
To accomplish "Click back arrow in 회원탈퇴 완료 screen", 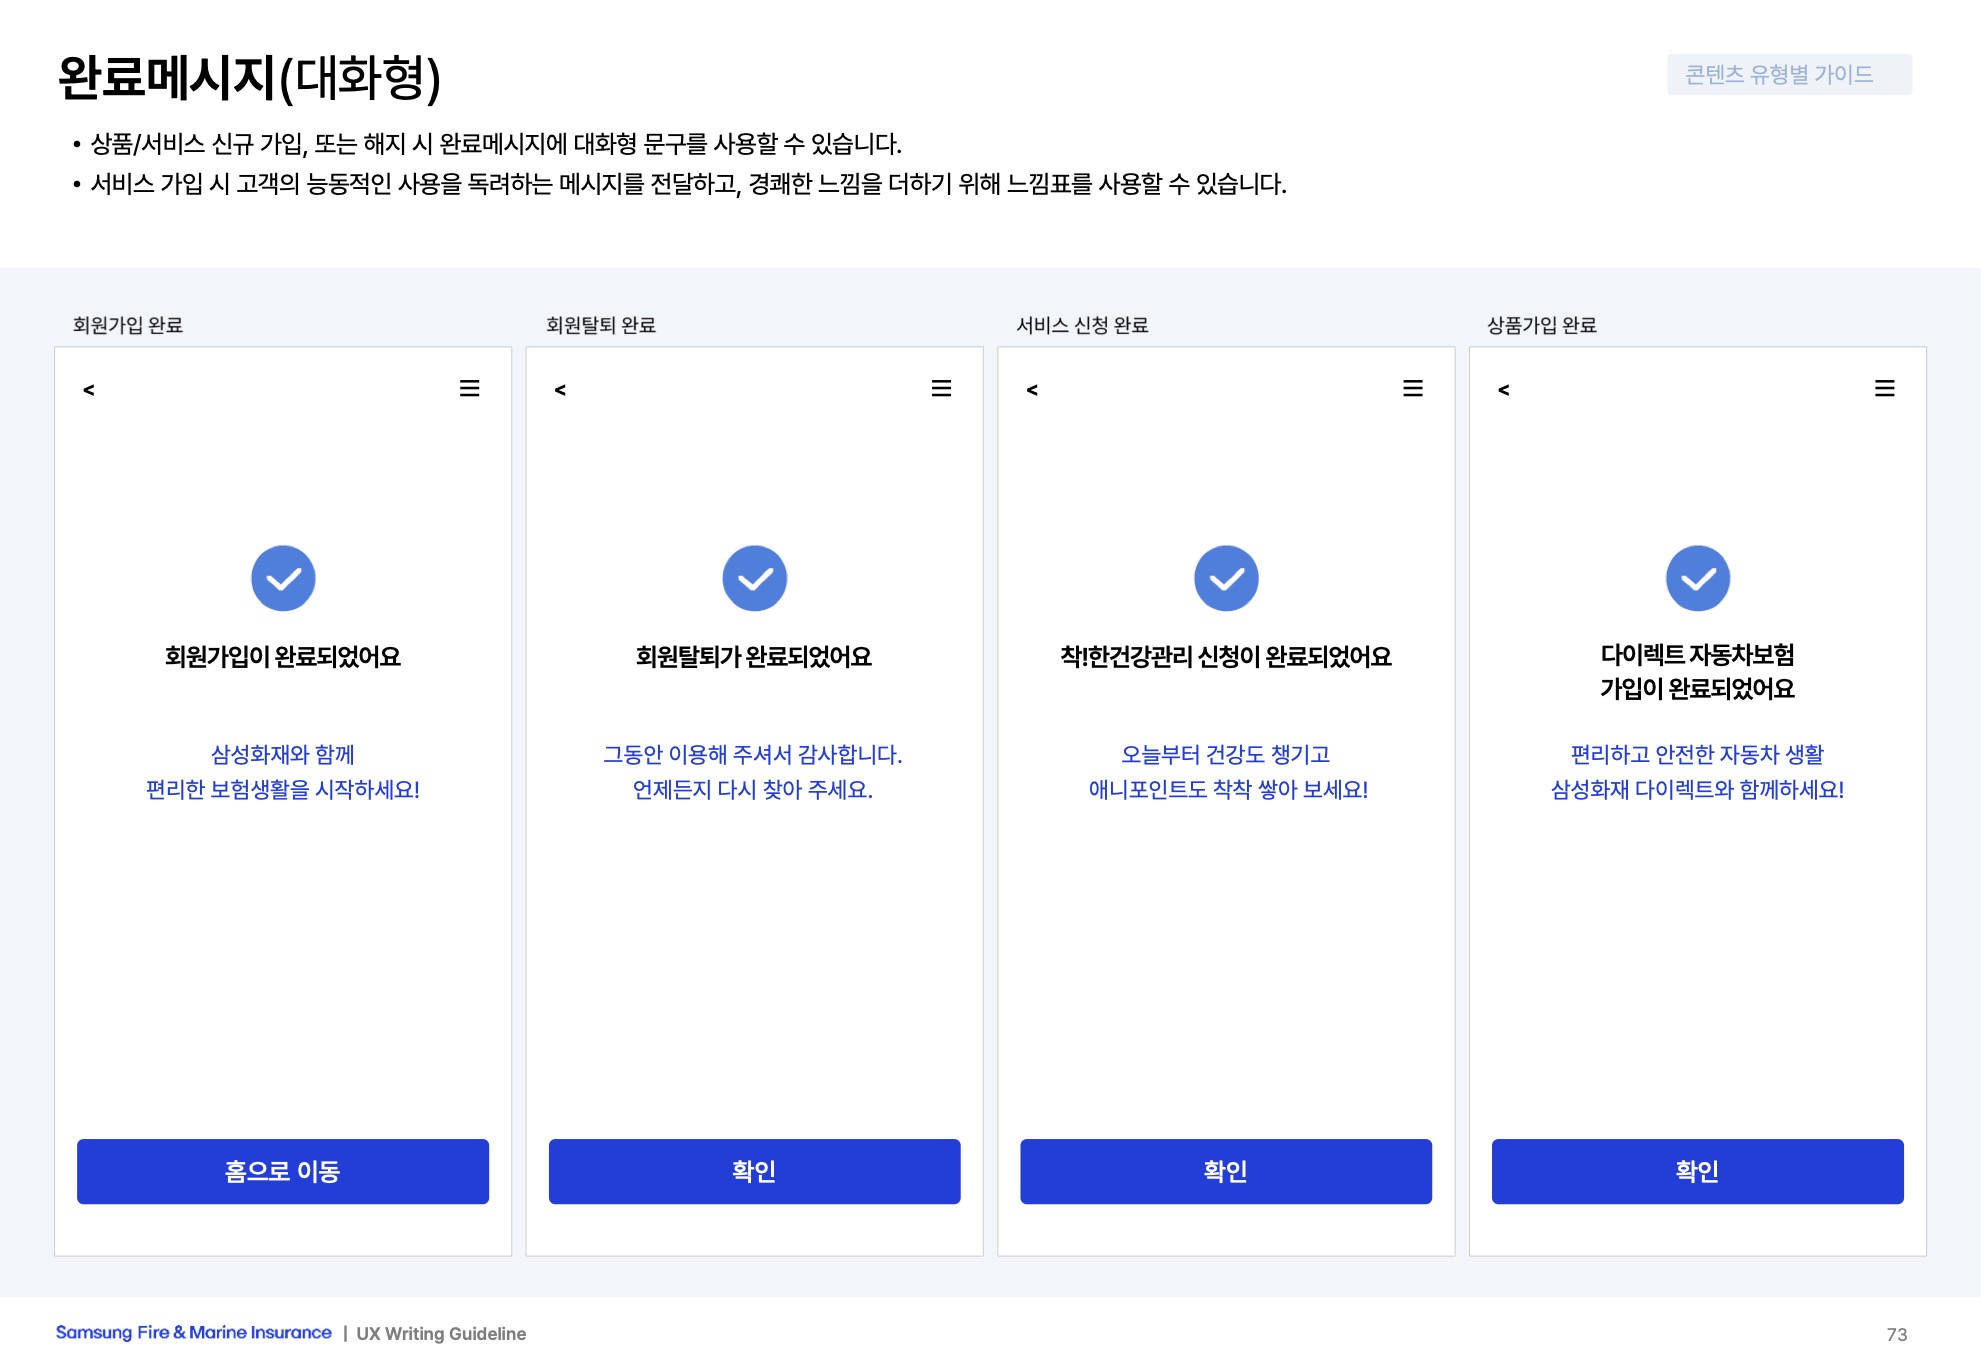I will [560, 390].
